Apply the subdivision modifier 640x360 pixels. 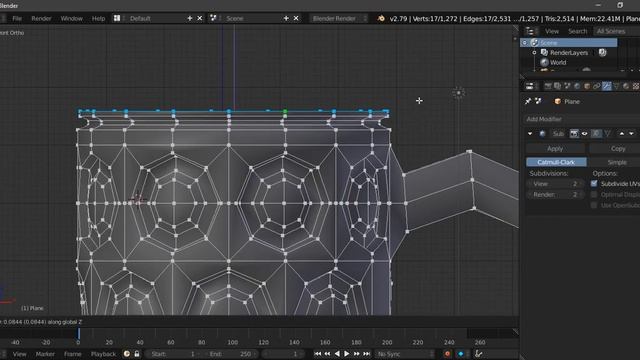[x=555, y=149]
